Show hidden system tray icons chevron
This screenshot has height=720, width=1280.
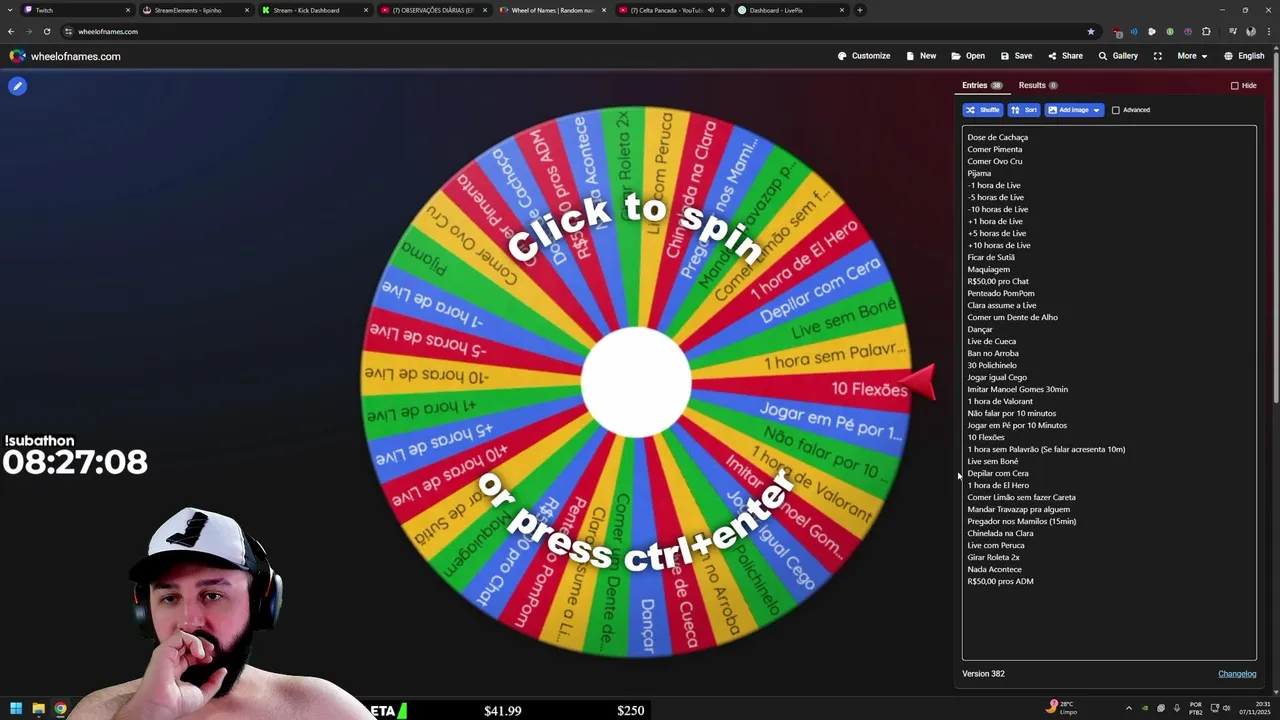(x=1128, y=709)
